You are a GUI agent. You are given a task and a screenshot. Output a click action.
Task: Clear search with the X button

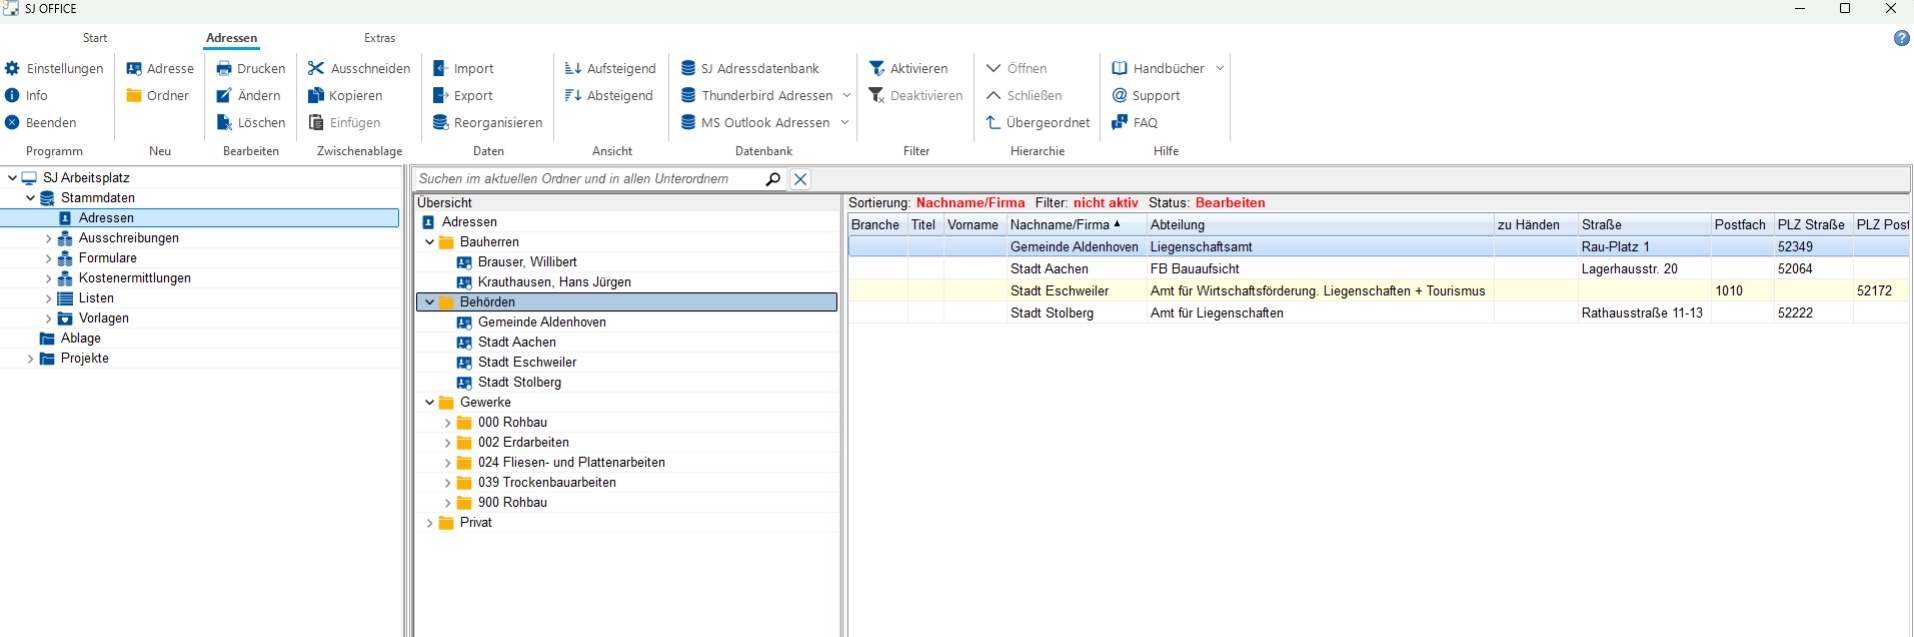800,179
